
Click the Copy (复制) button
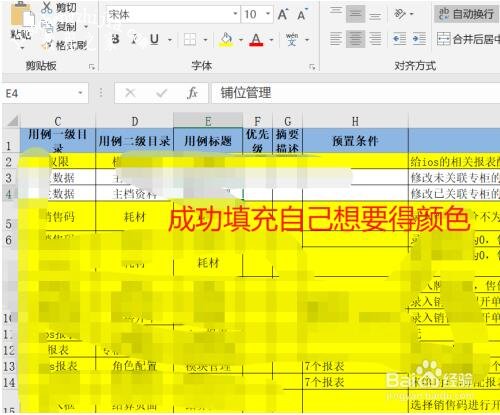[x=59, y=26]
